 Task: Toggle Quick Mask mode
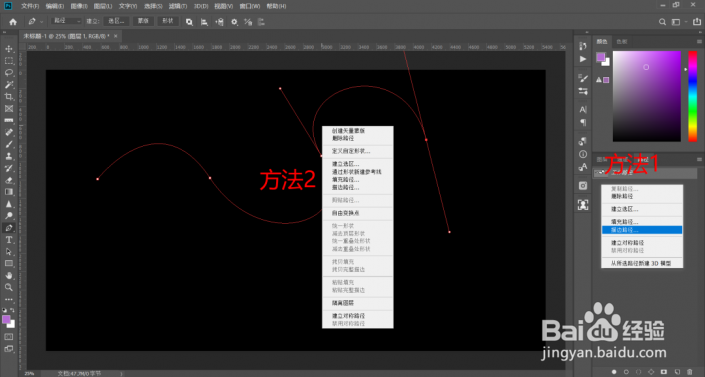[9, 337]
